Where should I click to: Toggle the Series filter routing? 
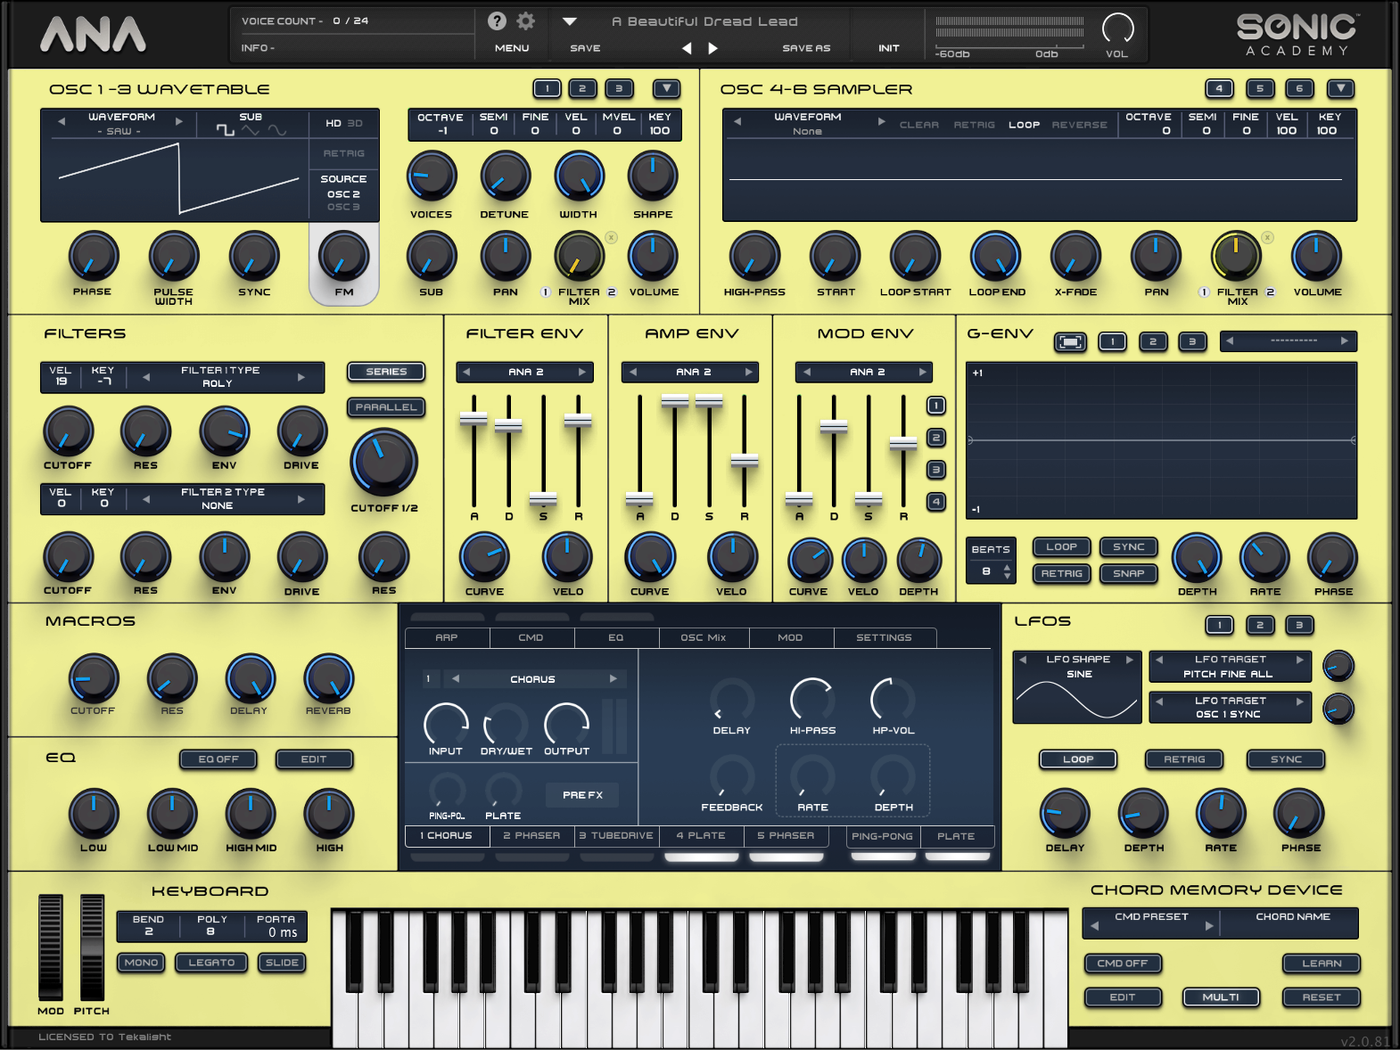386,372
